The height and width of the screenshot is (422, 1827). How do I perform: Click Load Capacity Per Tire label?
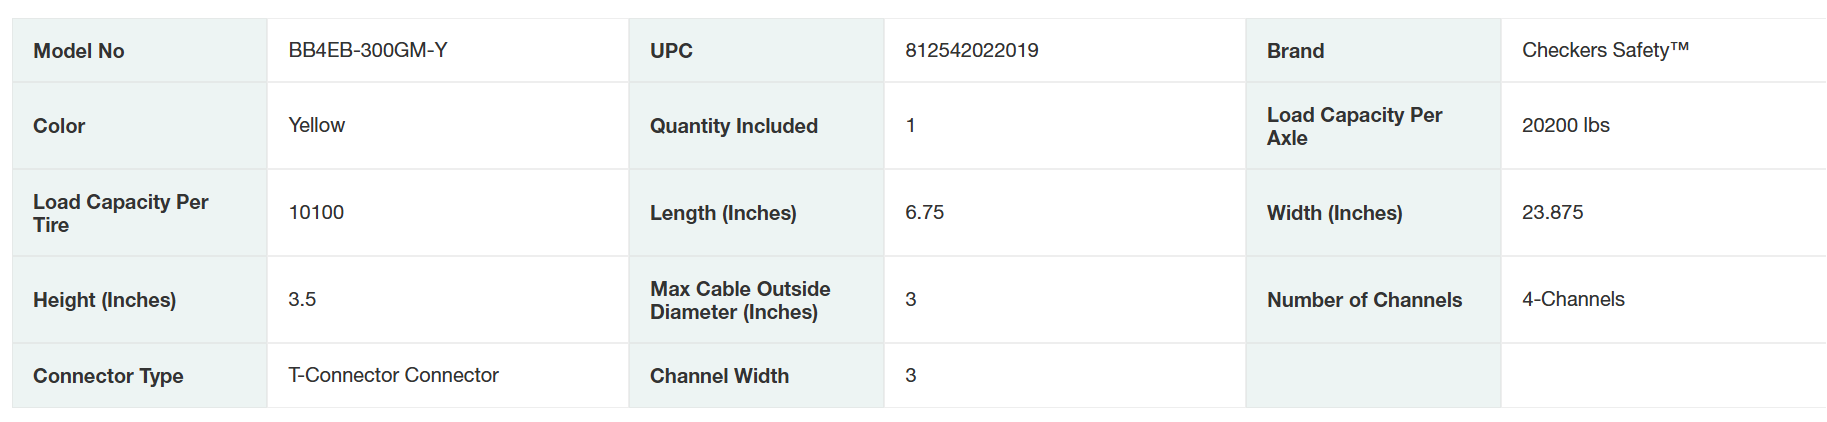coord(120,213)
